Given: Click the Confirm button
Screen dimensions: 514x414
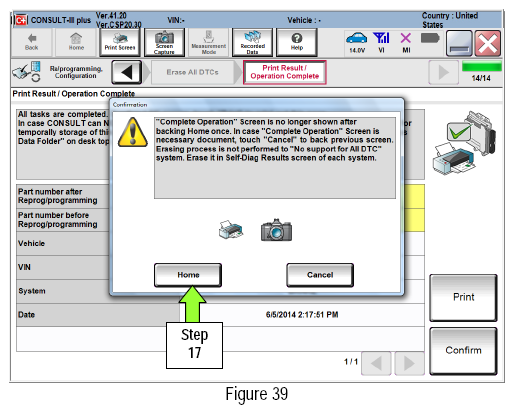Looking at the screenshot, I should tap(463, 351).
